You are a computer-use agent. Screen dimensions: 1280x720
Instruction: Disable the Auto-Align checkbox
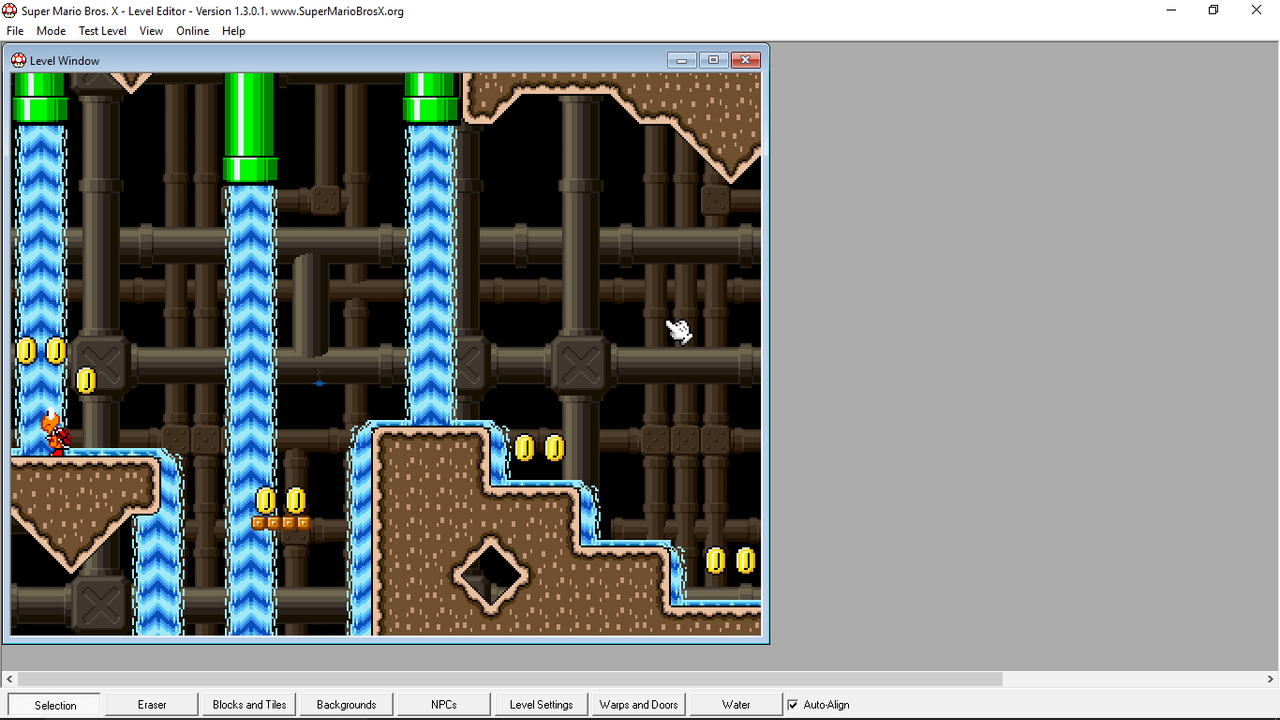pos(793,704)
